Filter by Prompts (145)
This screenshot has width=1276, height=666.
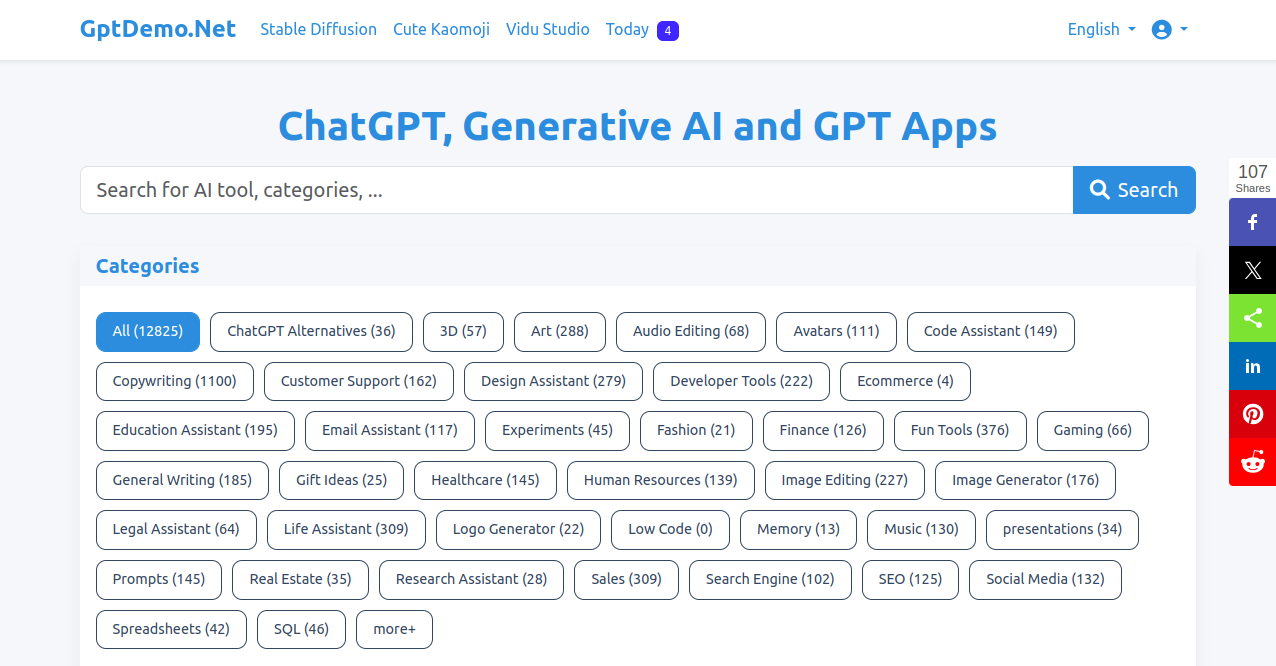tap(159, 580)
